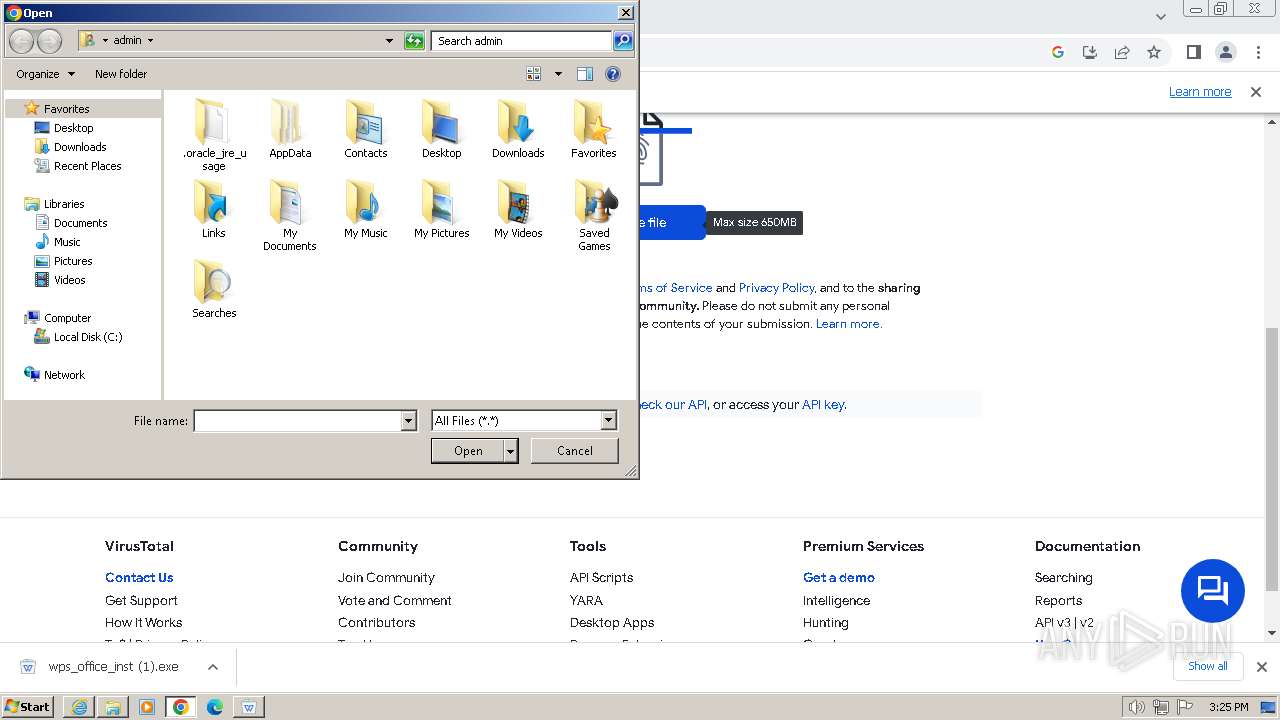Viewport: 1280px width, 720px height.
Task: Select Pictures library in navigation pane
Action: point(73,261)
